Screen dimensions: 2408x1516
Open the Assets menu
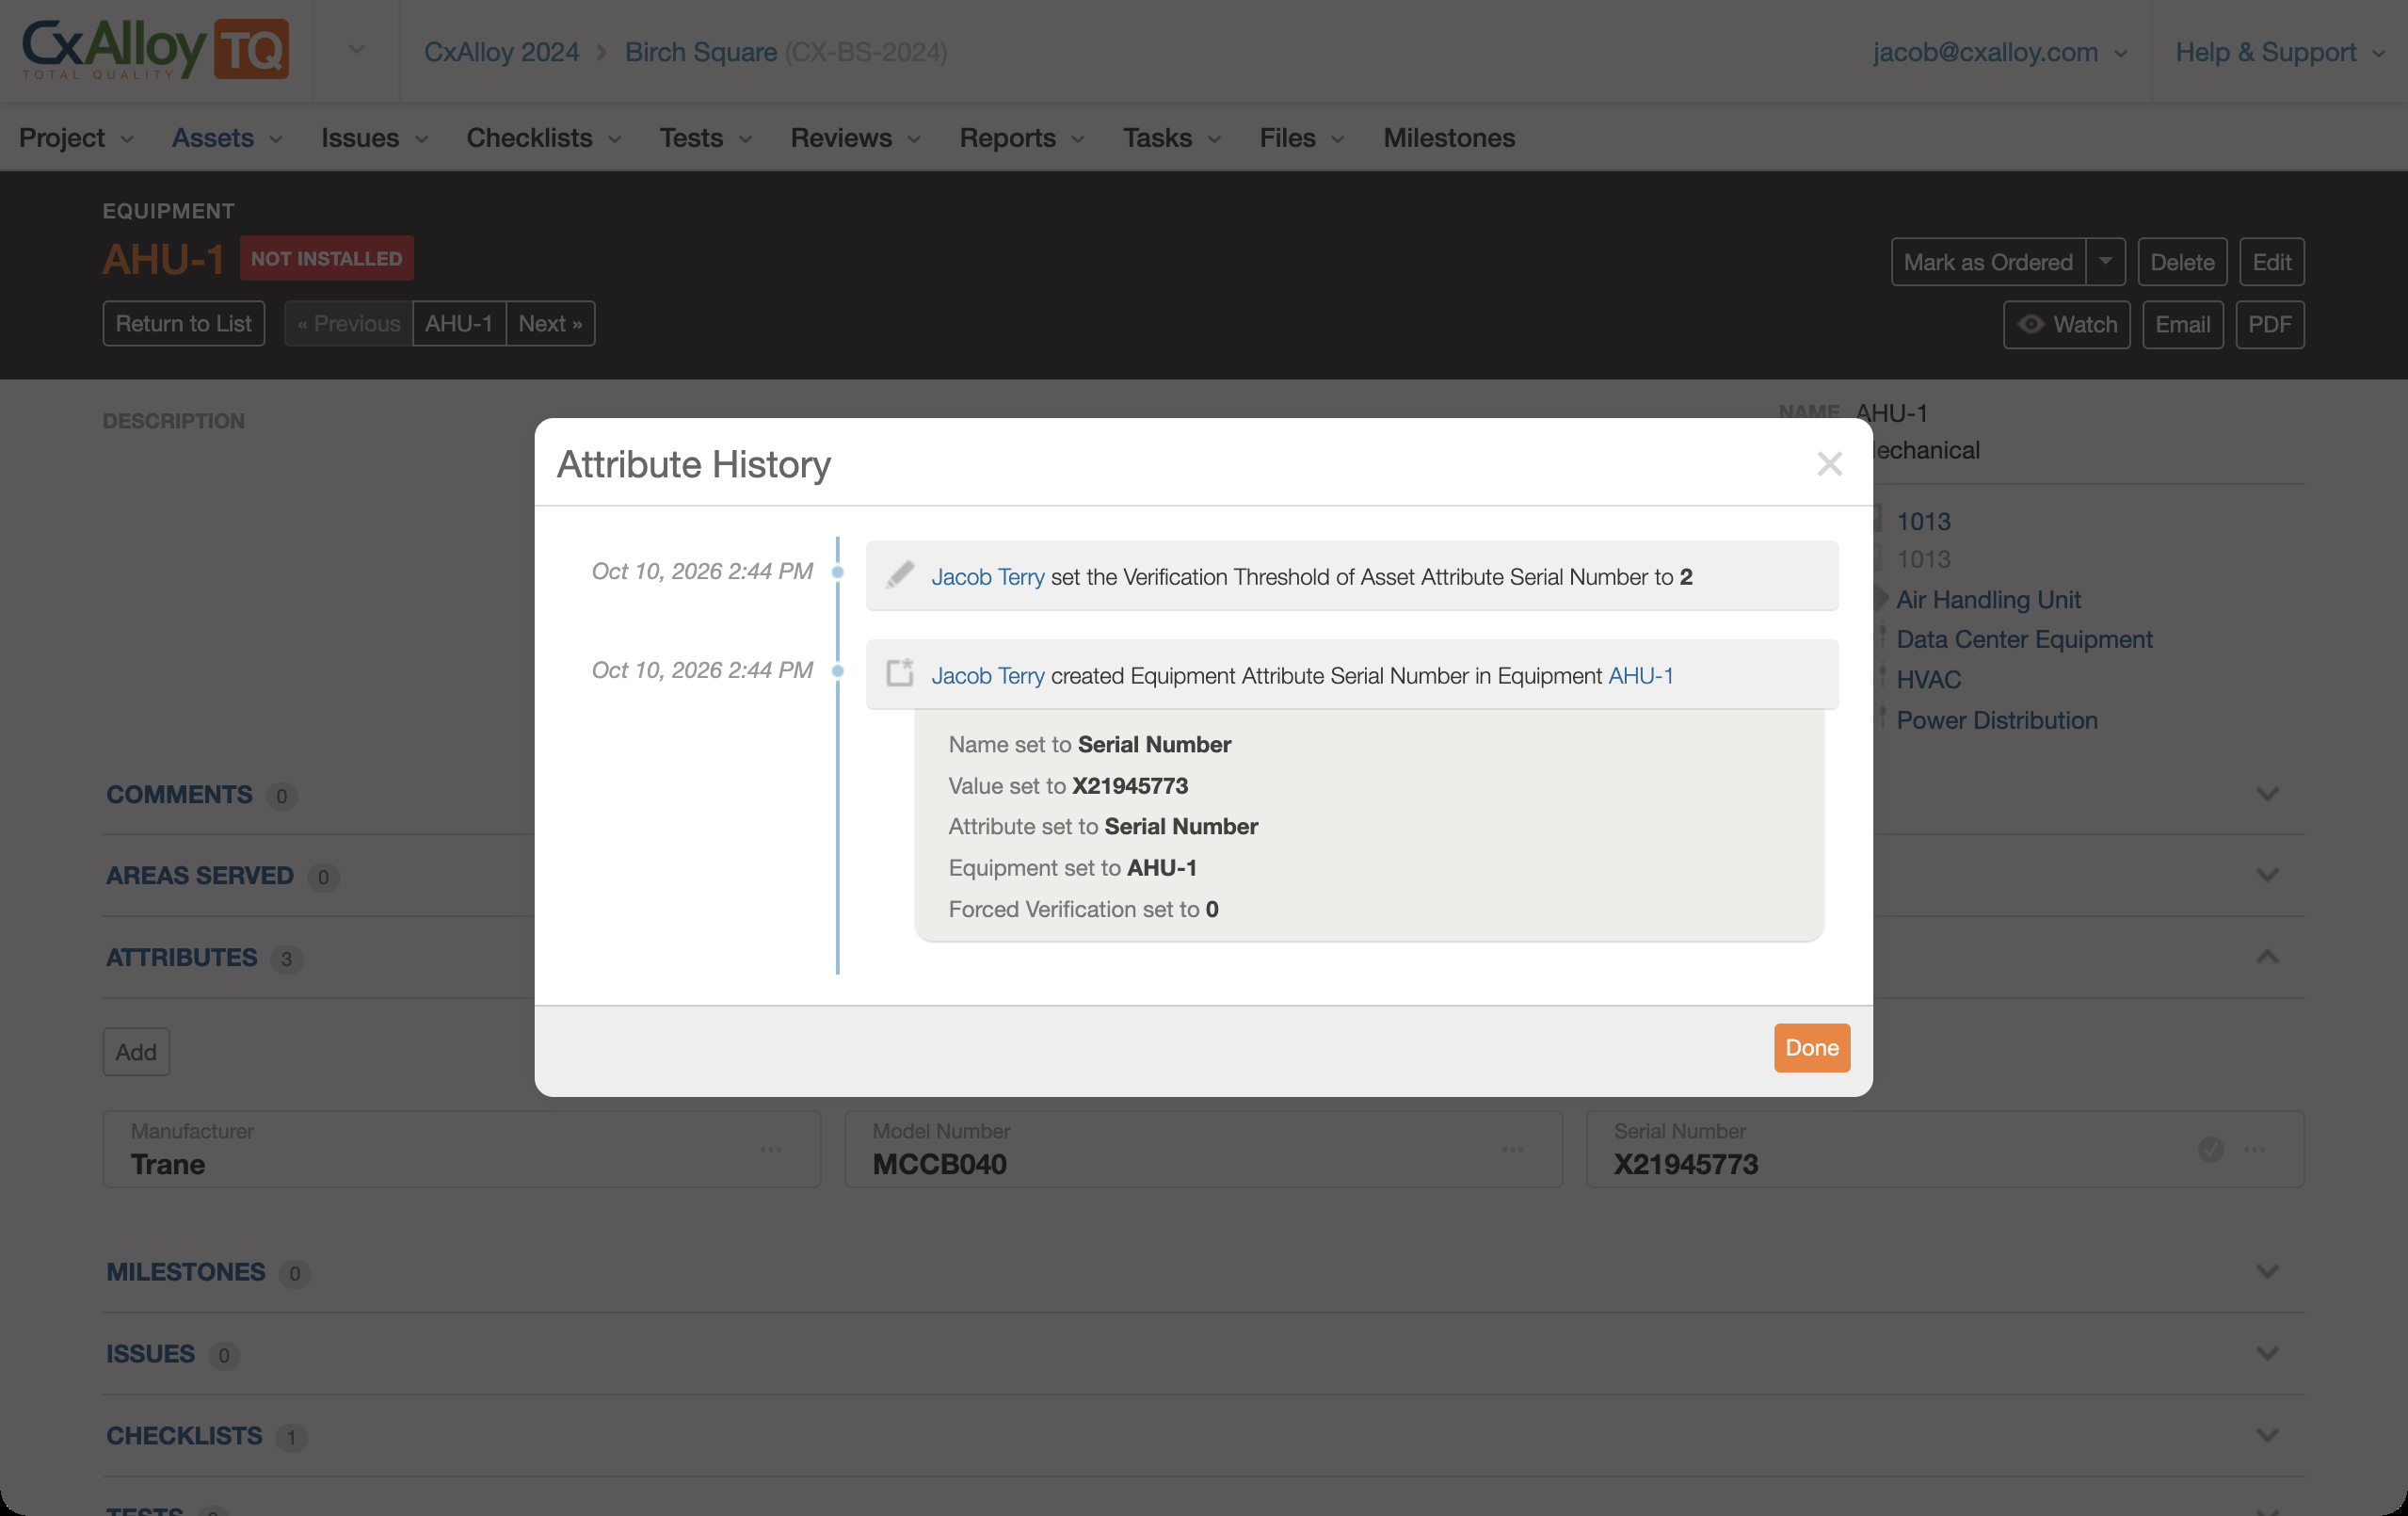point(227,138)
